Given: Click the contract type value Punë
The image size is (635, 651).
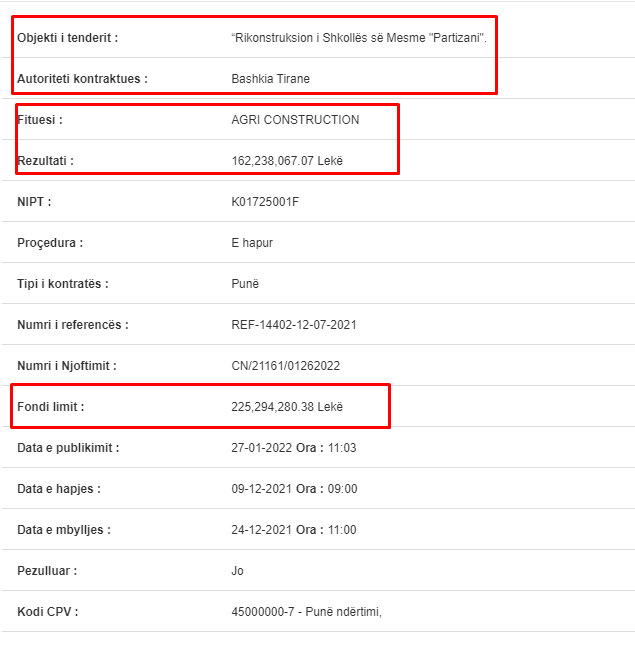Looking at the screenshot, I should tap(245, 284).
